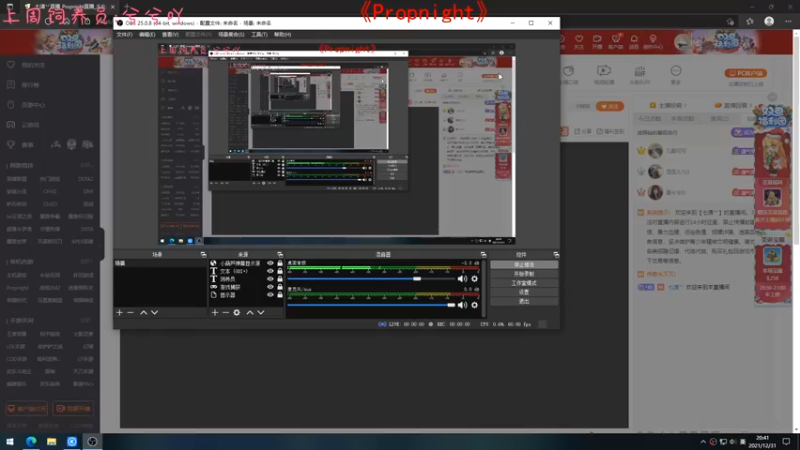Open the 视频回播 play icon
The width and height of the screenshot is (800, 450).
604,71
